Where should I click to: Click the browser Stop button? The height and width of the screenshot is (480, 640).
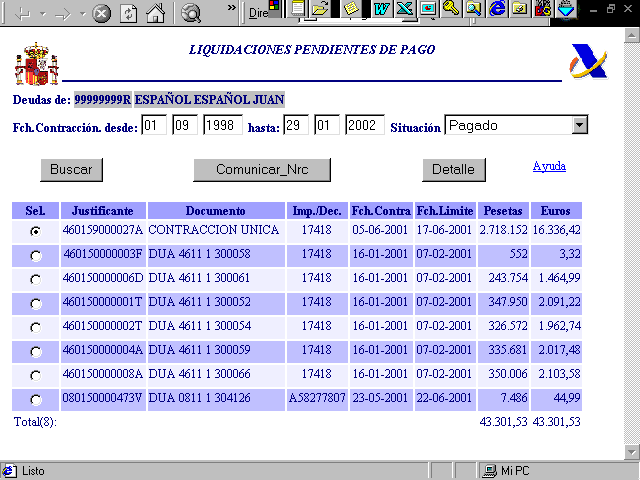102,14
